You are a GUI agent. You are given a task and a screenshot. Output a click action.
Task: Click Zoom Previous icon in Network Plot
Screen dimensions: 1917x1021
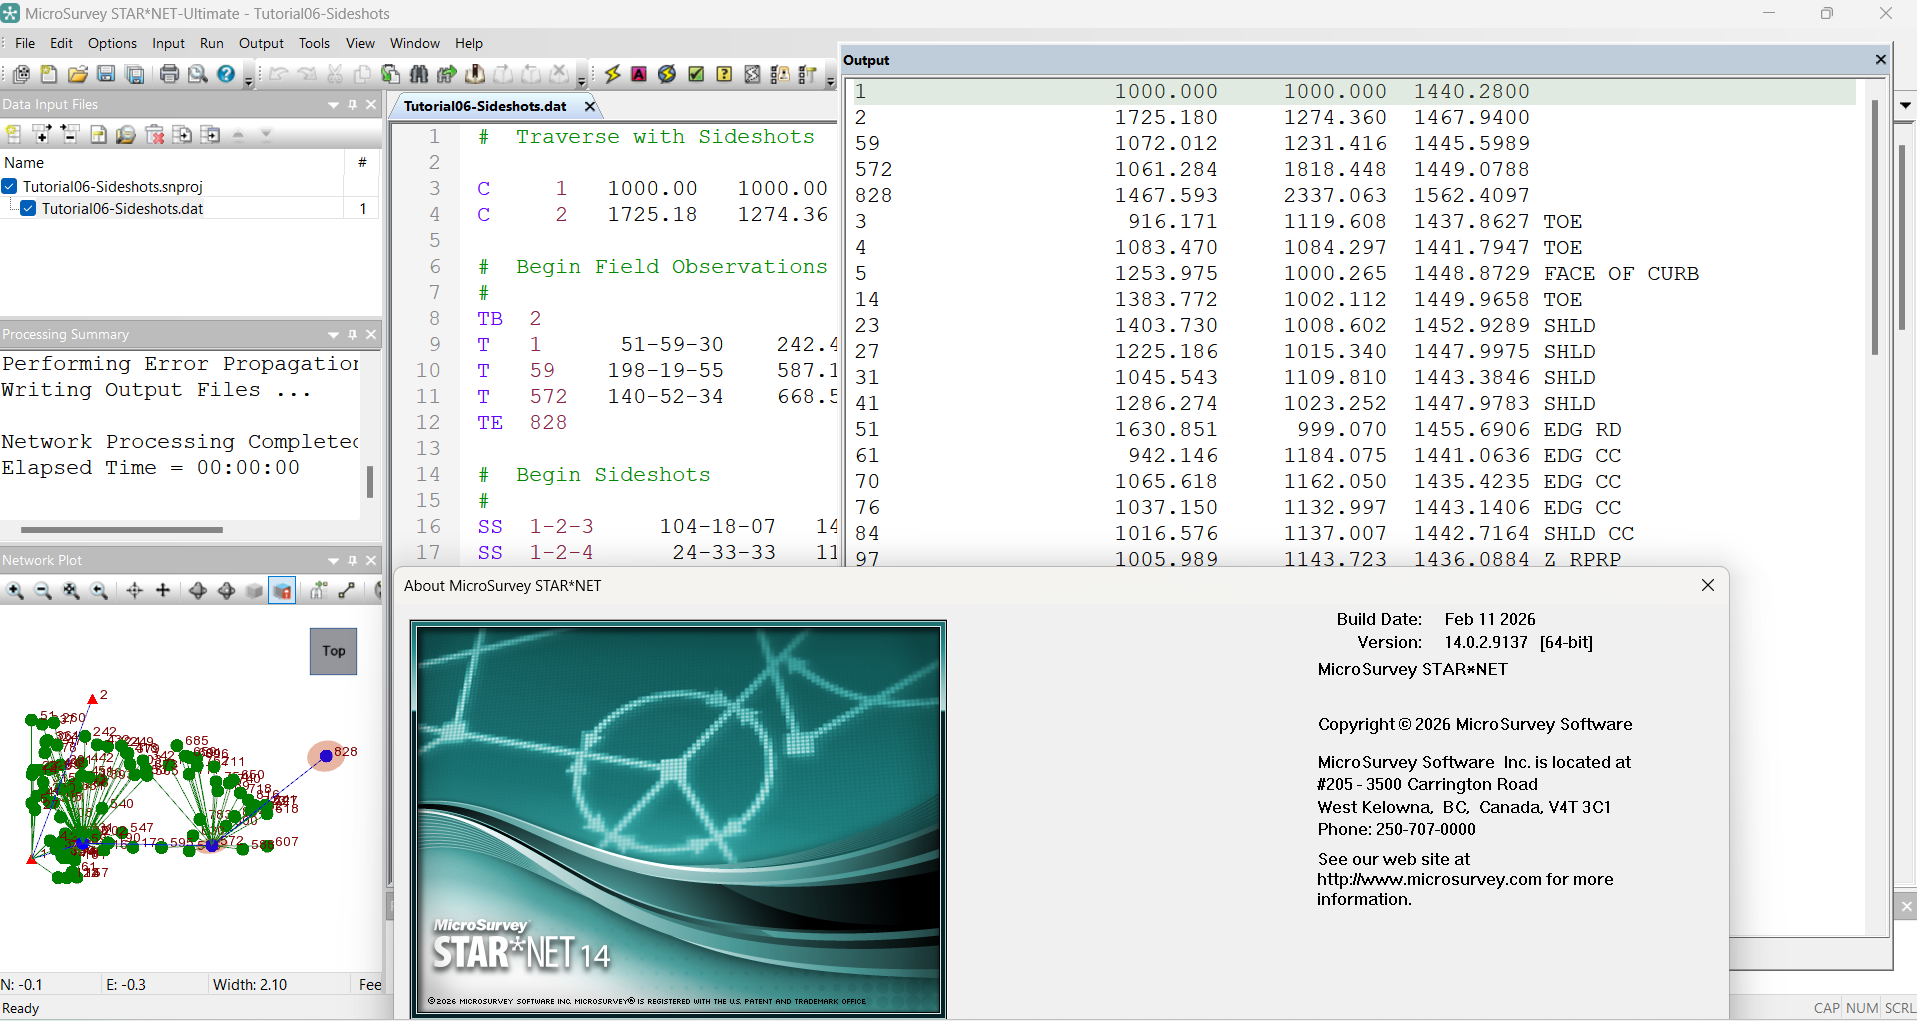pyautogui.click(x=99, y=591)
